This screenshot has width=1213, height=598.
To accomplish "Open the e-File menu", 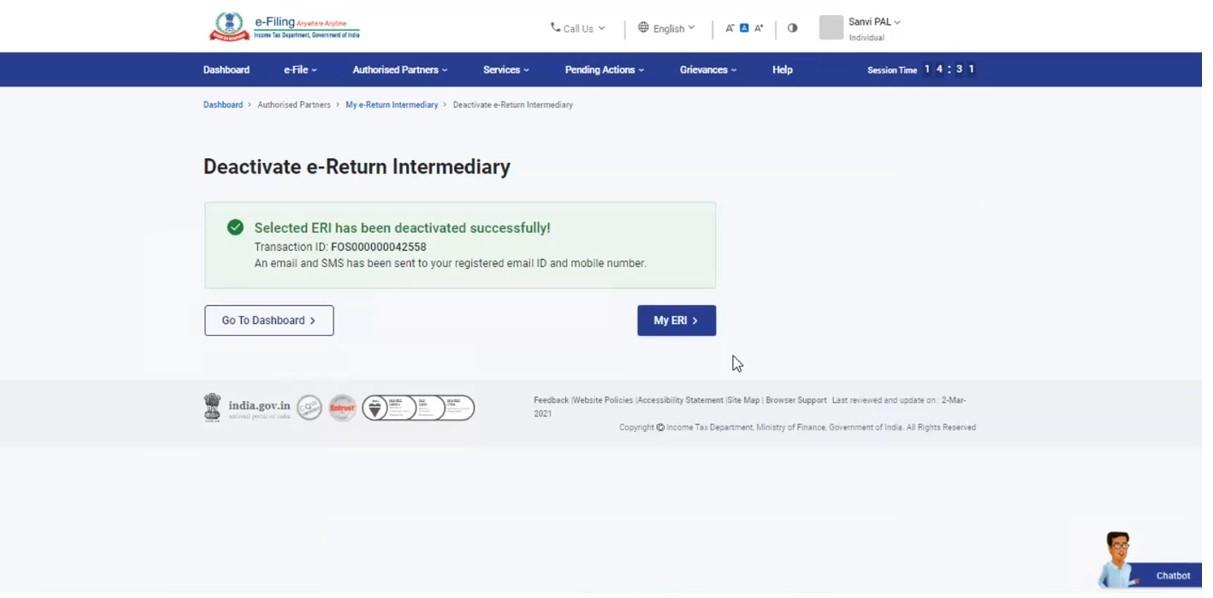I will click(301, 69).
